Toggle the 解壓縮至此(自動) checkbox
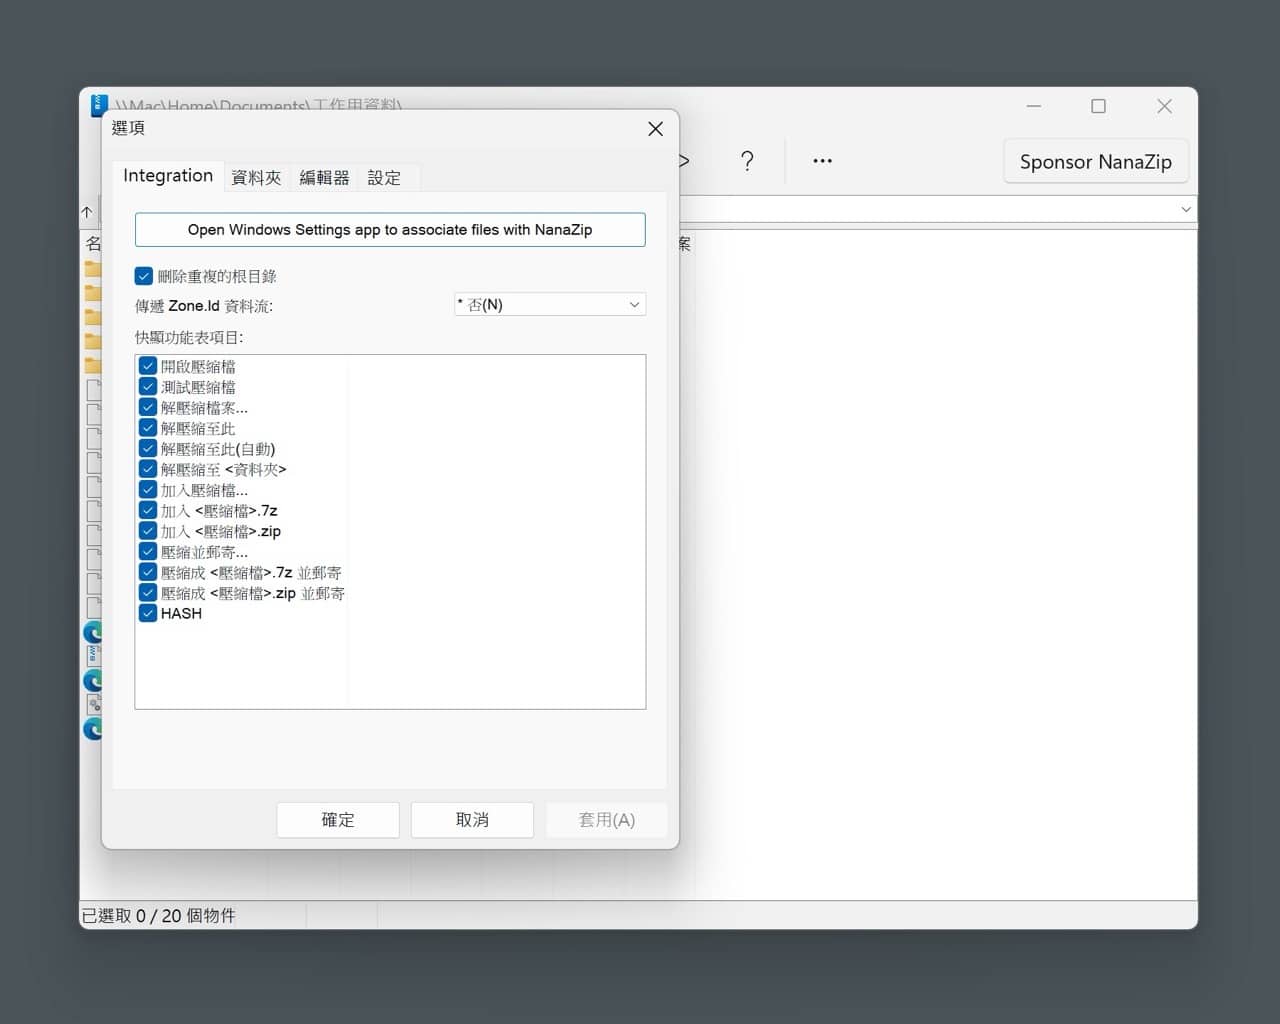 click(x=148, y=449)
